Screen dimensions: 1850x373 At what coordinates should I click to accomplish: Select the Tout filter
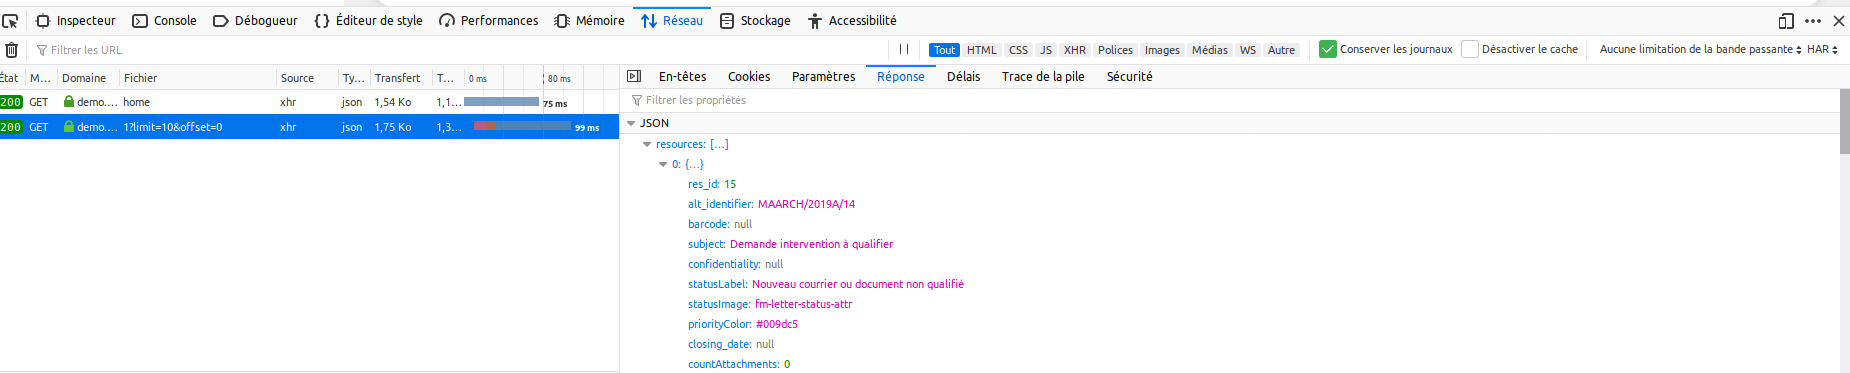[x=944, y=50]
